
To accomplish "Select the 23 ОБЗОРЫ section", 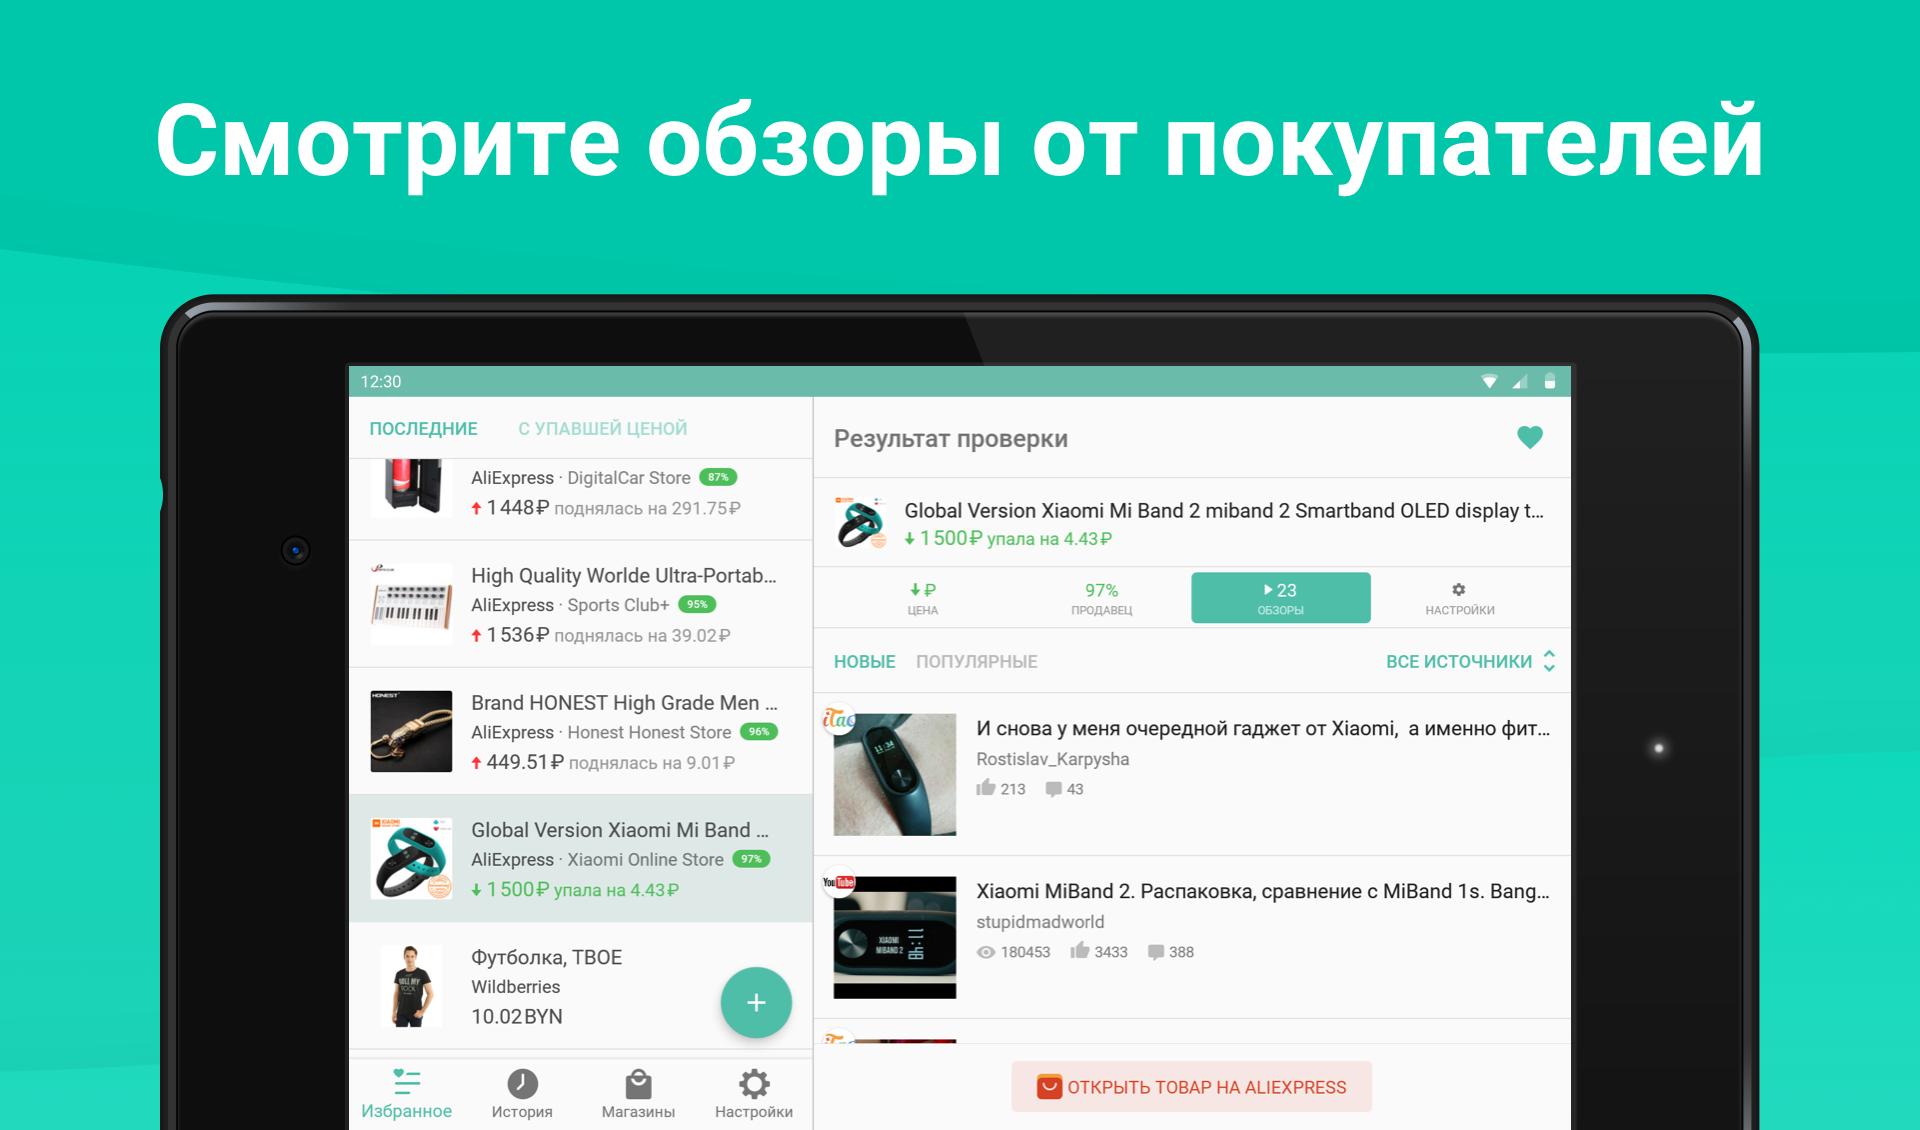I will [x=1281, y=598].
